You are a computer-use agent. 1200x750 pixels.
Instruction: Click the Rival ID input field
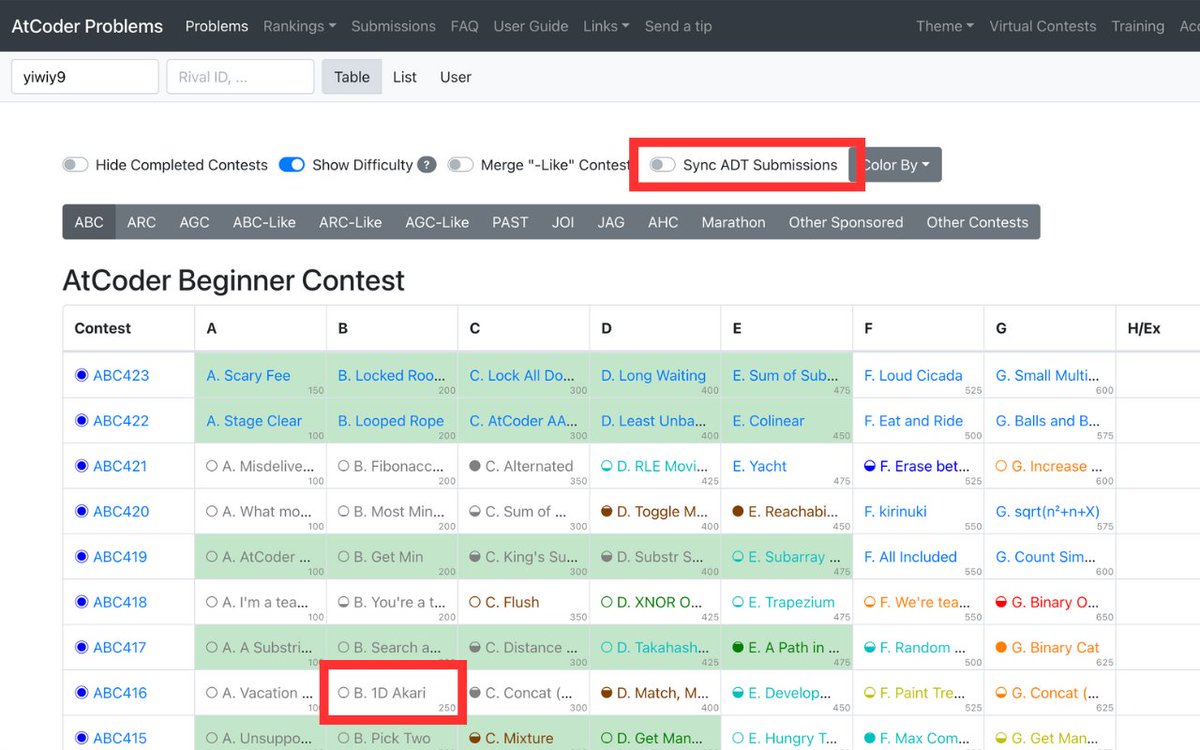pos(240,77)
